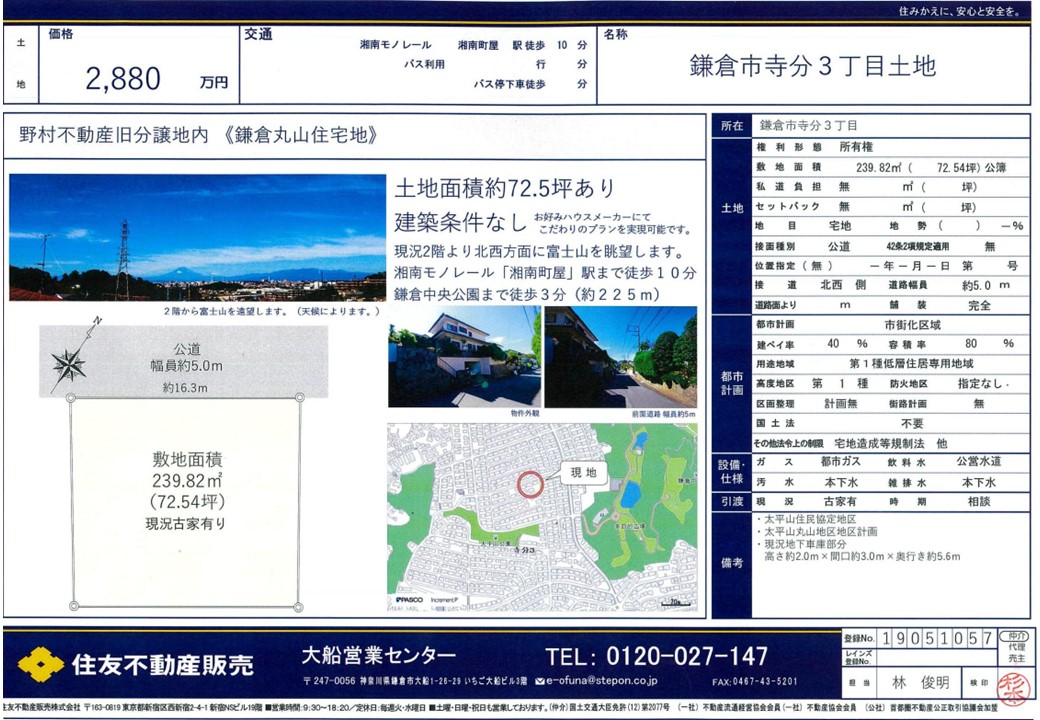
Task: Click the blue pond in the map's park
Action: tap(630, 494)
